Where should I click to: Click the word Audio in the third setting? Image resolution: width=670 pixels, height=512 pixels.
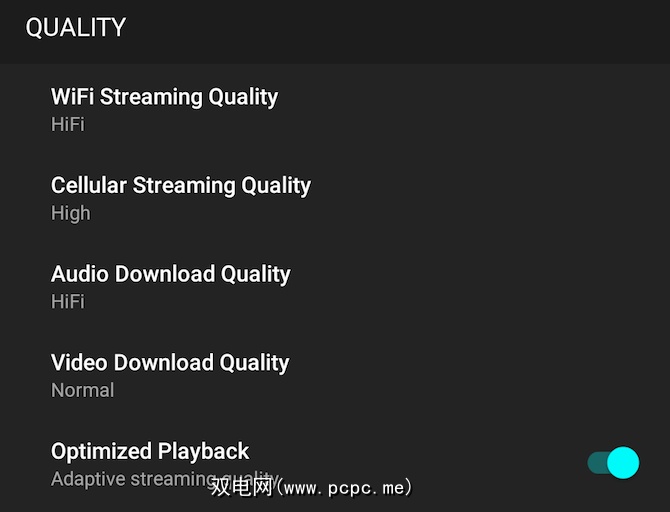pos(80,274)
